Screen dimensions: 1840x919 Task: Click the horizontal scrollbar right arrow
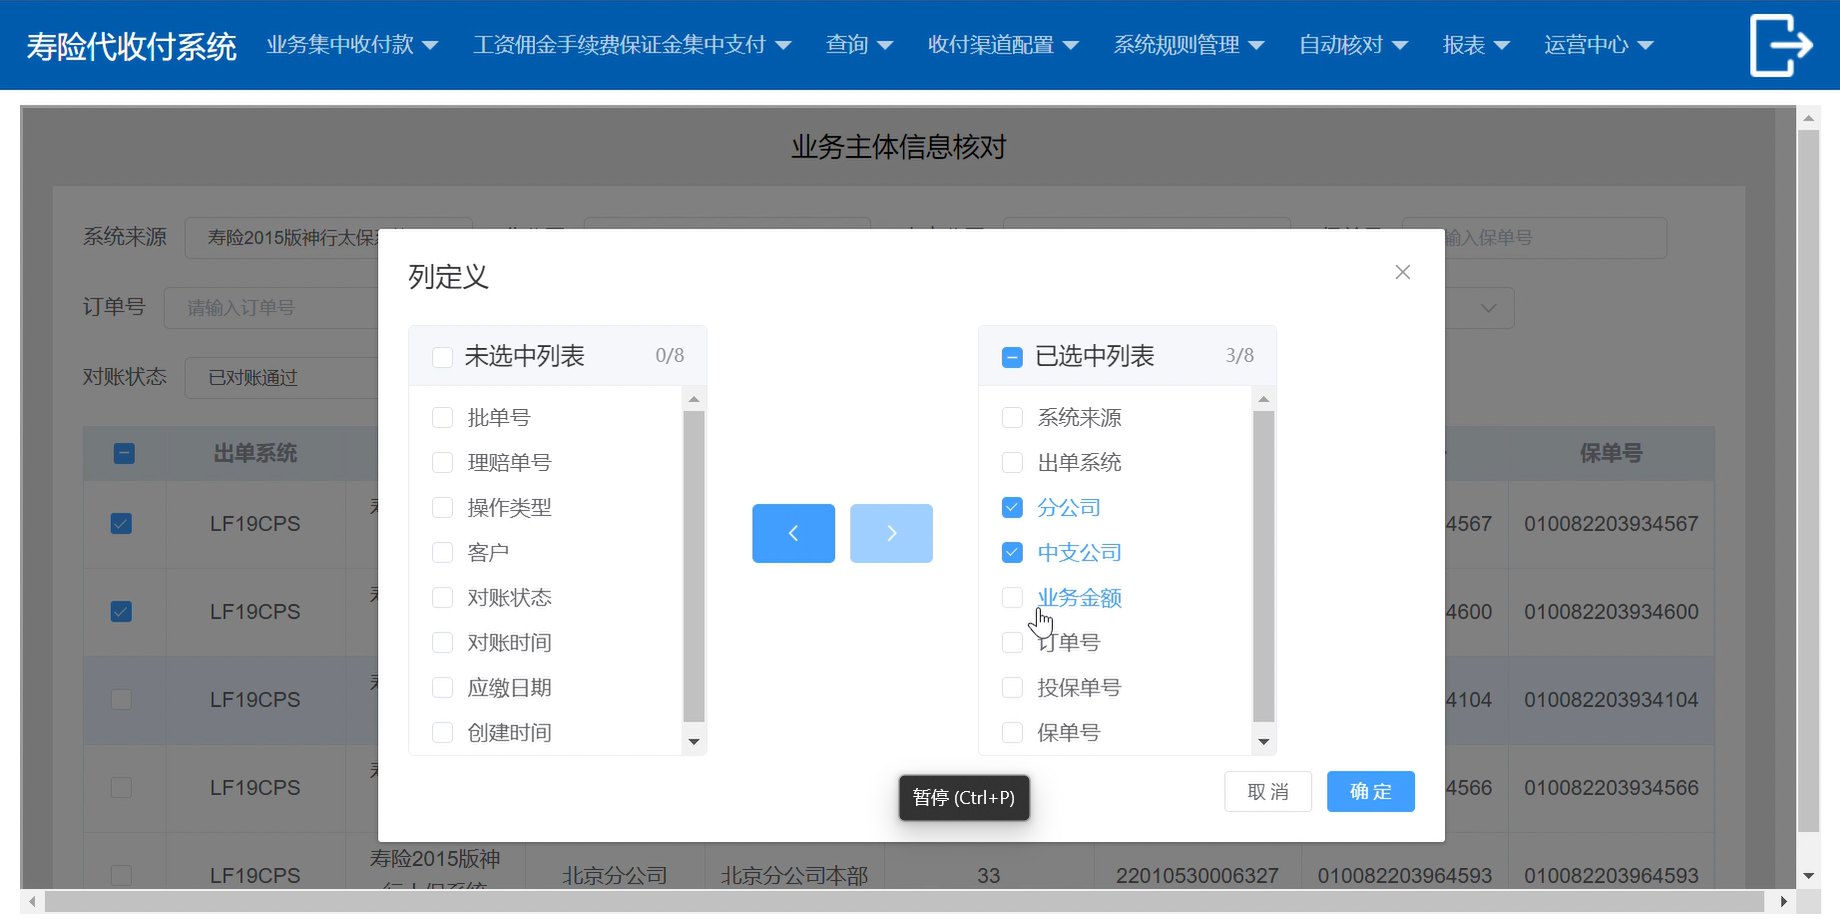1783,901
